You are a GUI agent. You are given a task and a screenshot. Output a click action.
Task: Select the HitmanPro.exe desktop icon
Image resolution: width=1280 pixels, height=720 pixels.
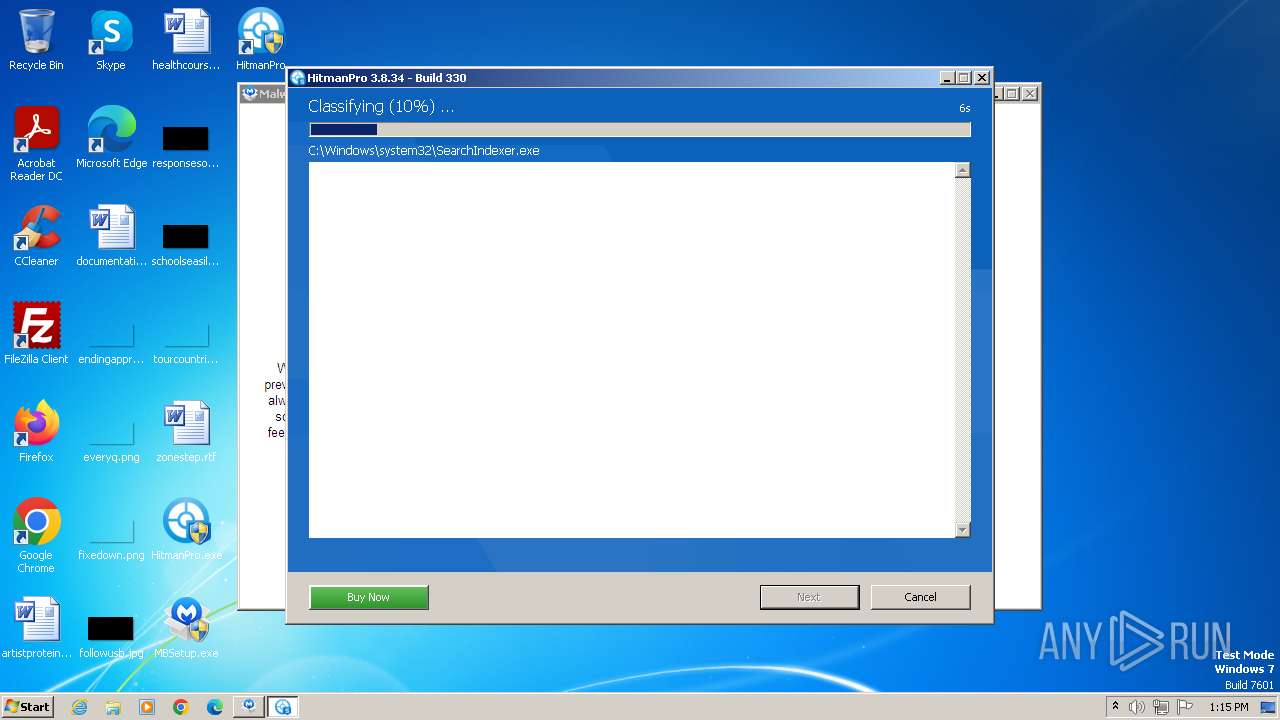coord(186,530)
